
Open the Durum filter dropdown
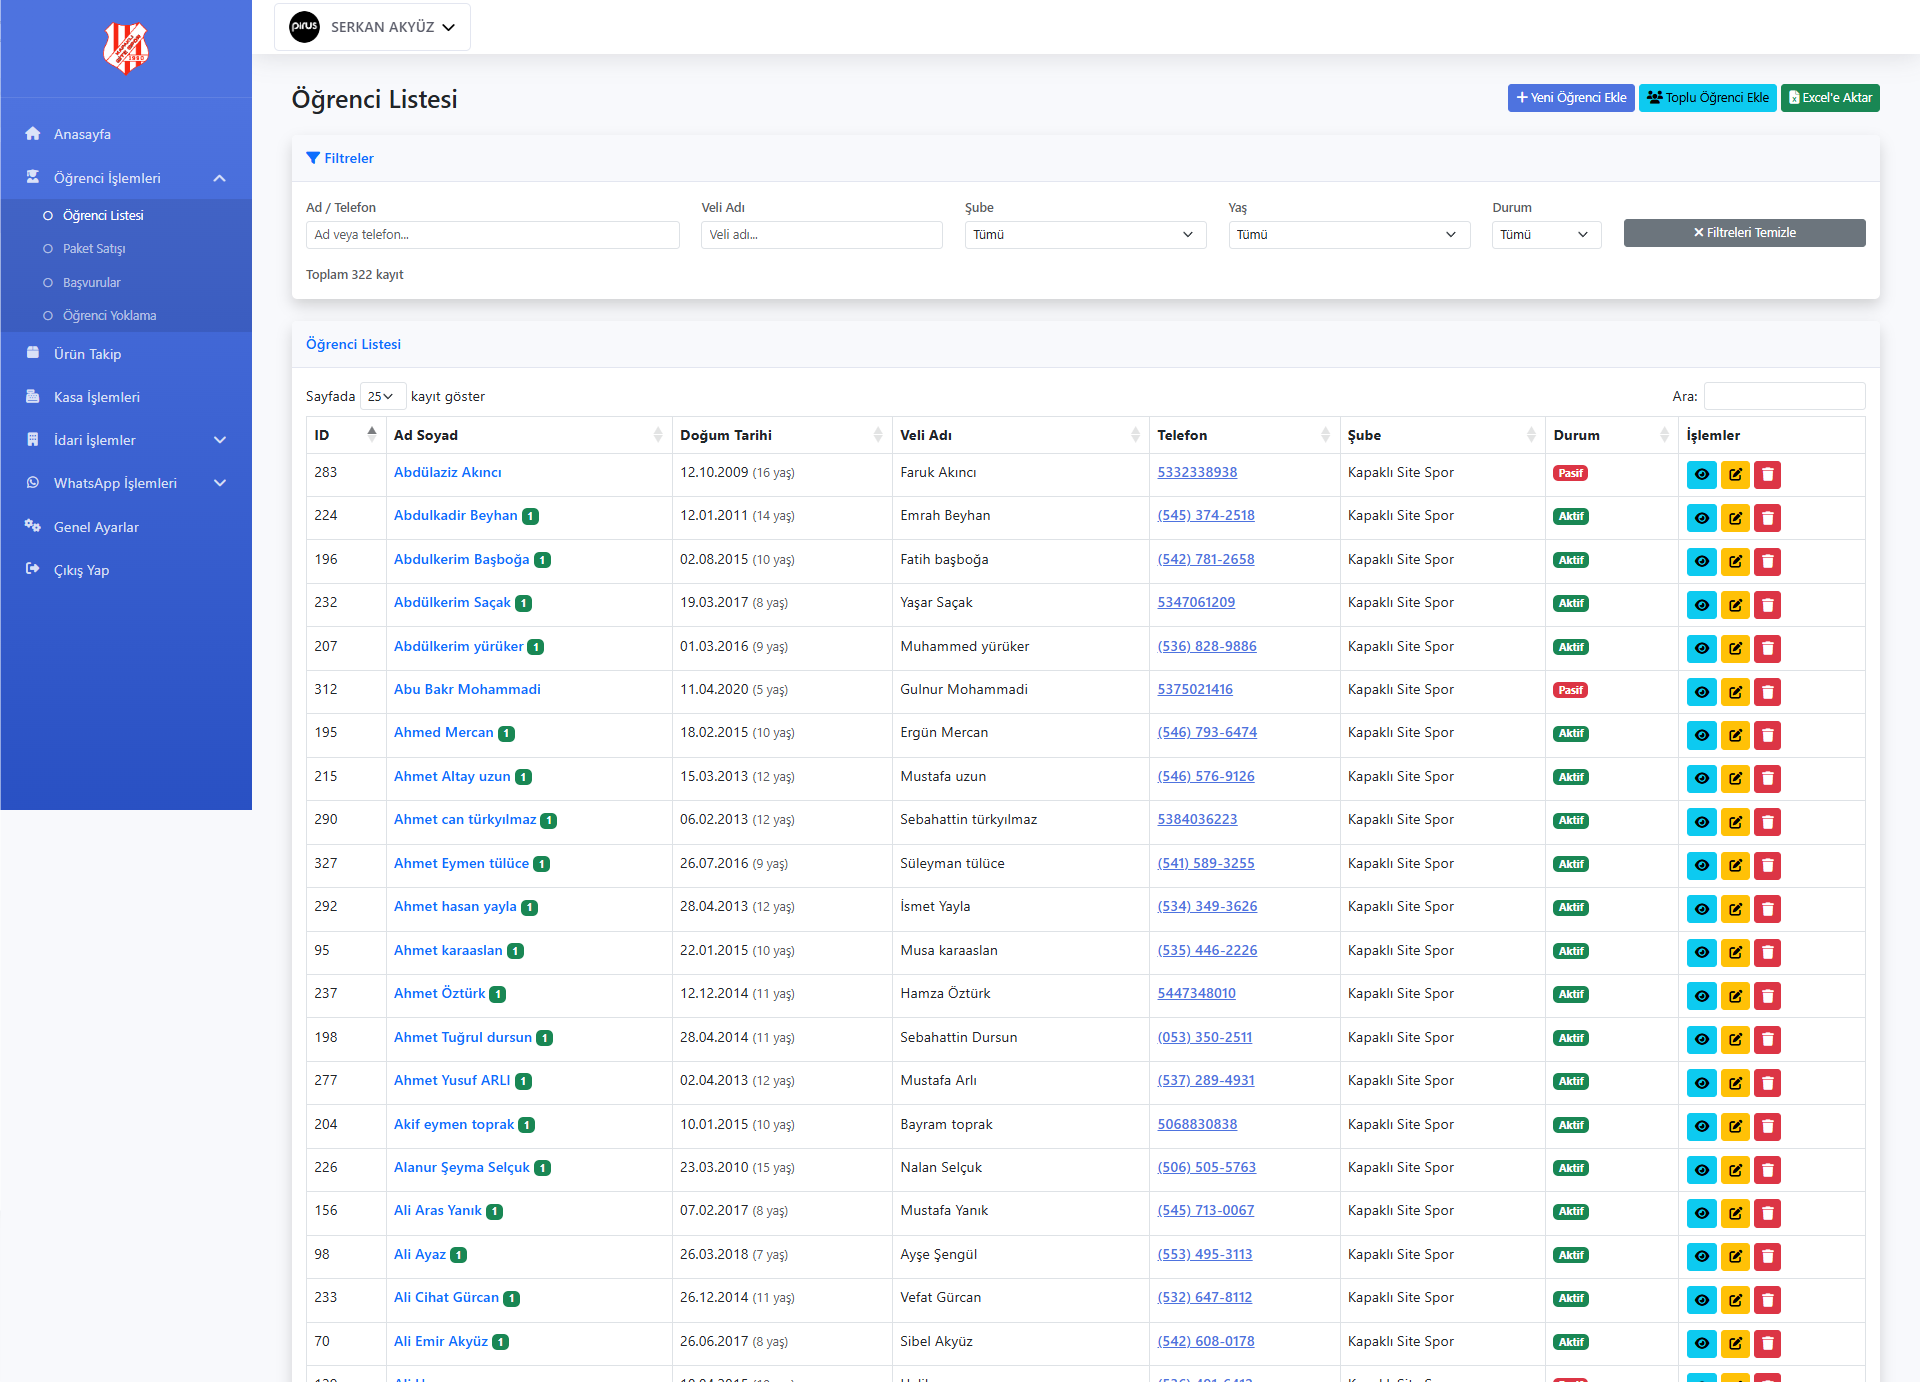[1545, 235]
